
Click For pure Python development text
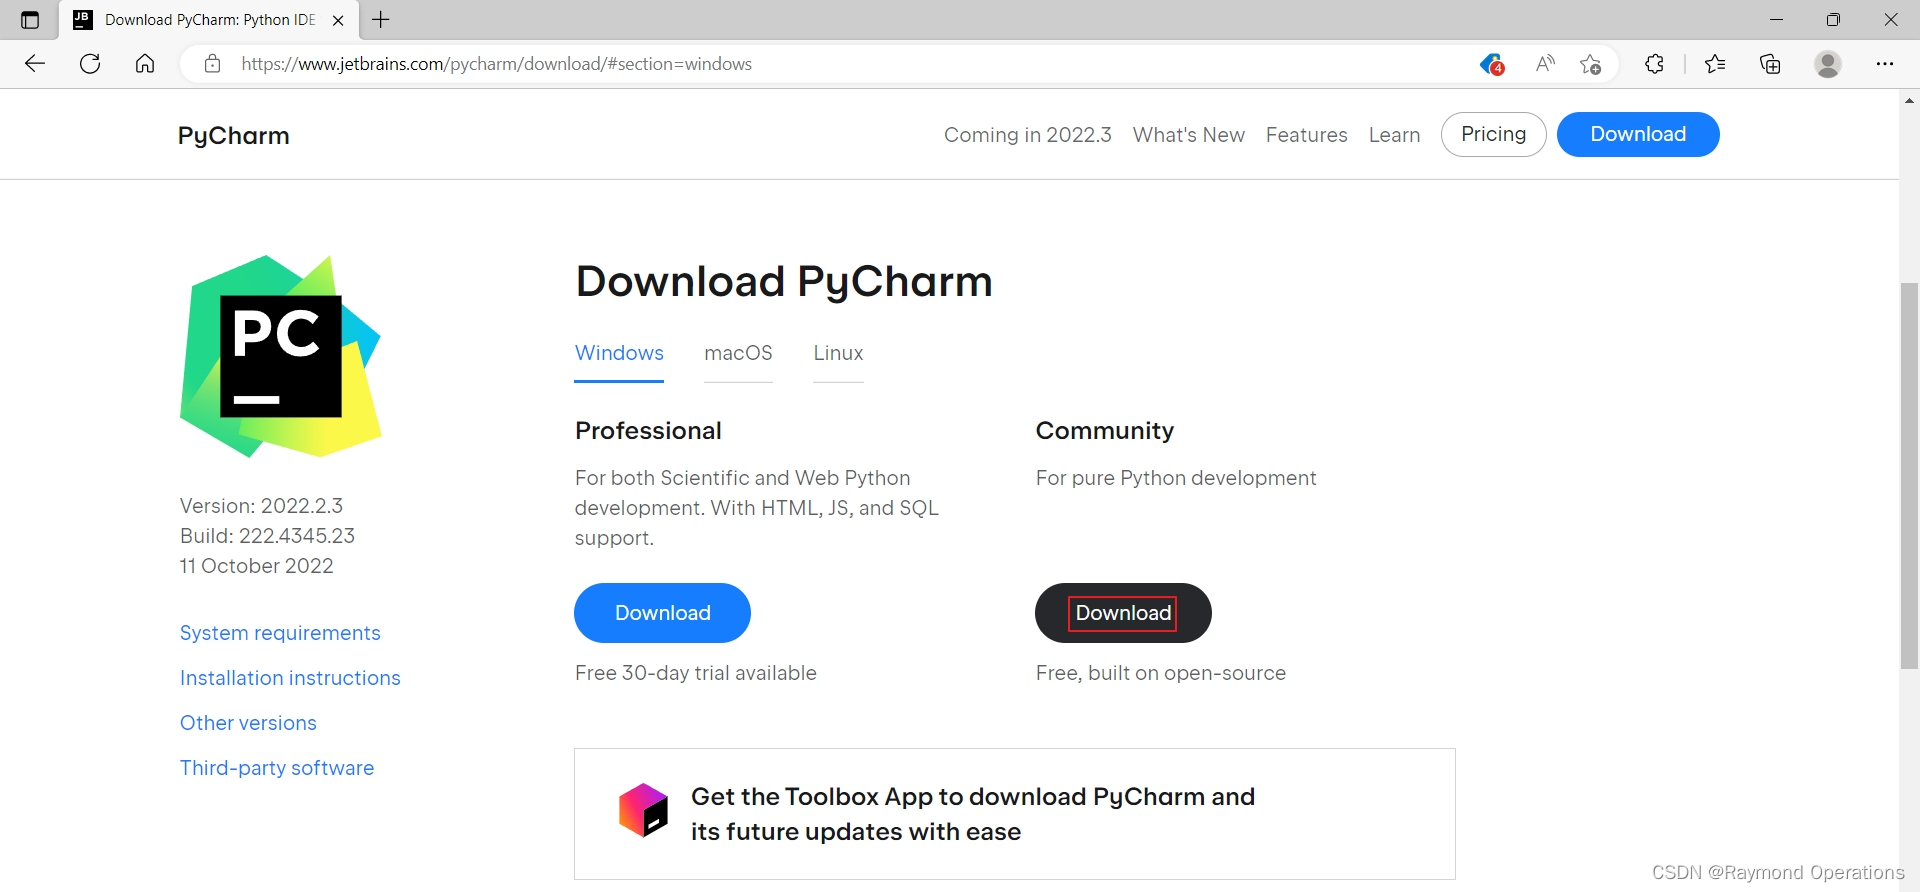[x=1176, y=478]
